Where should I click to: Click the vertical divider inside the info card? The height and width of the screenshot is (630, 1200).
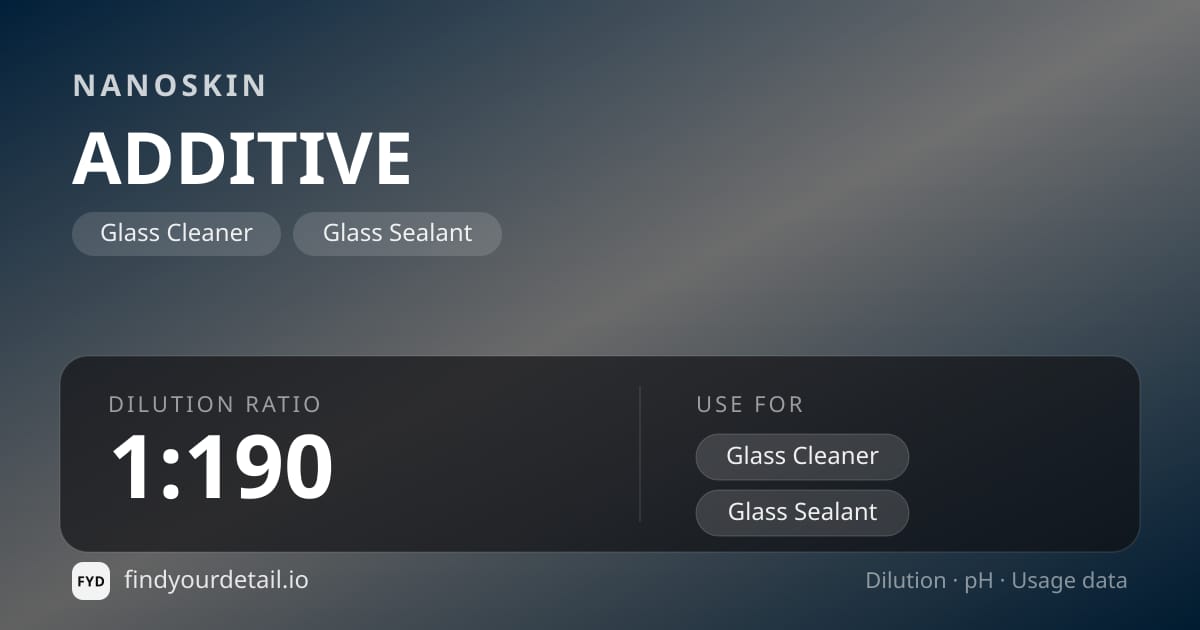coord(640,454)
